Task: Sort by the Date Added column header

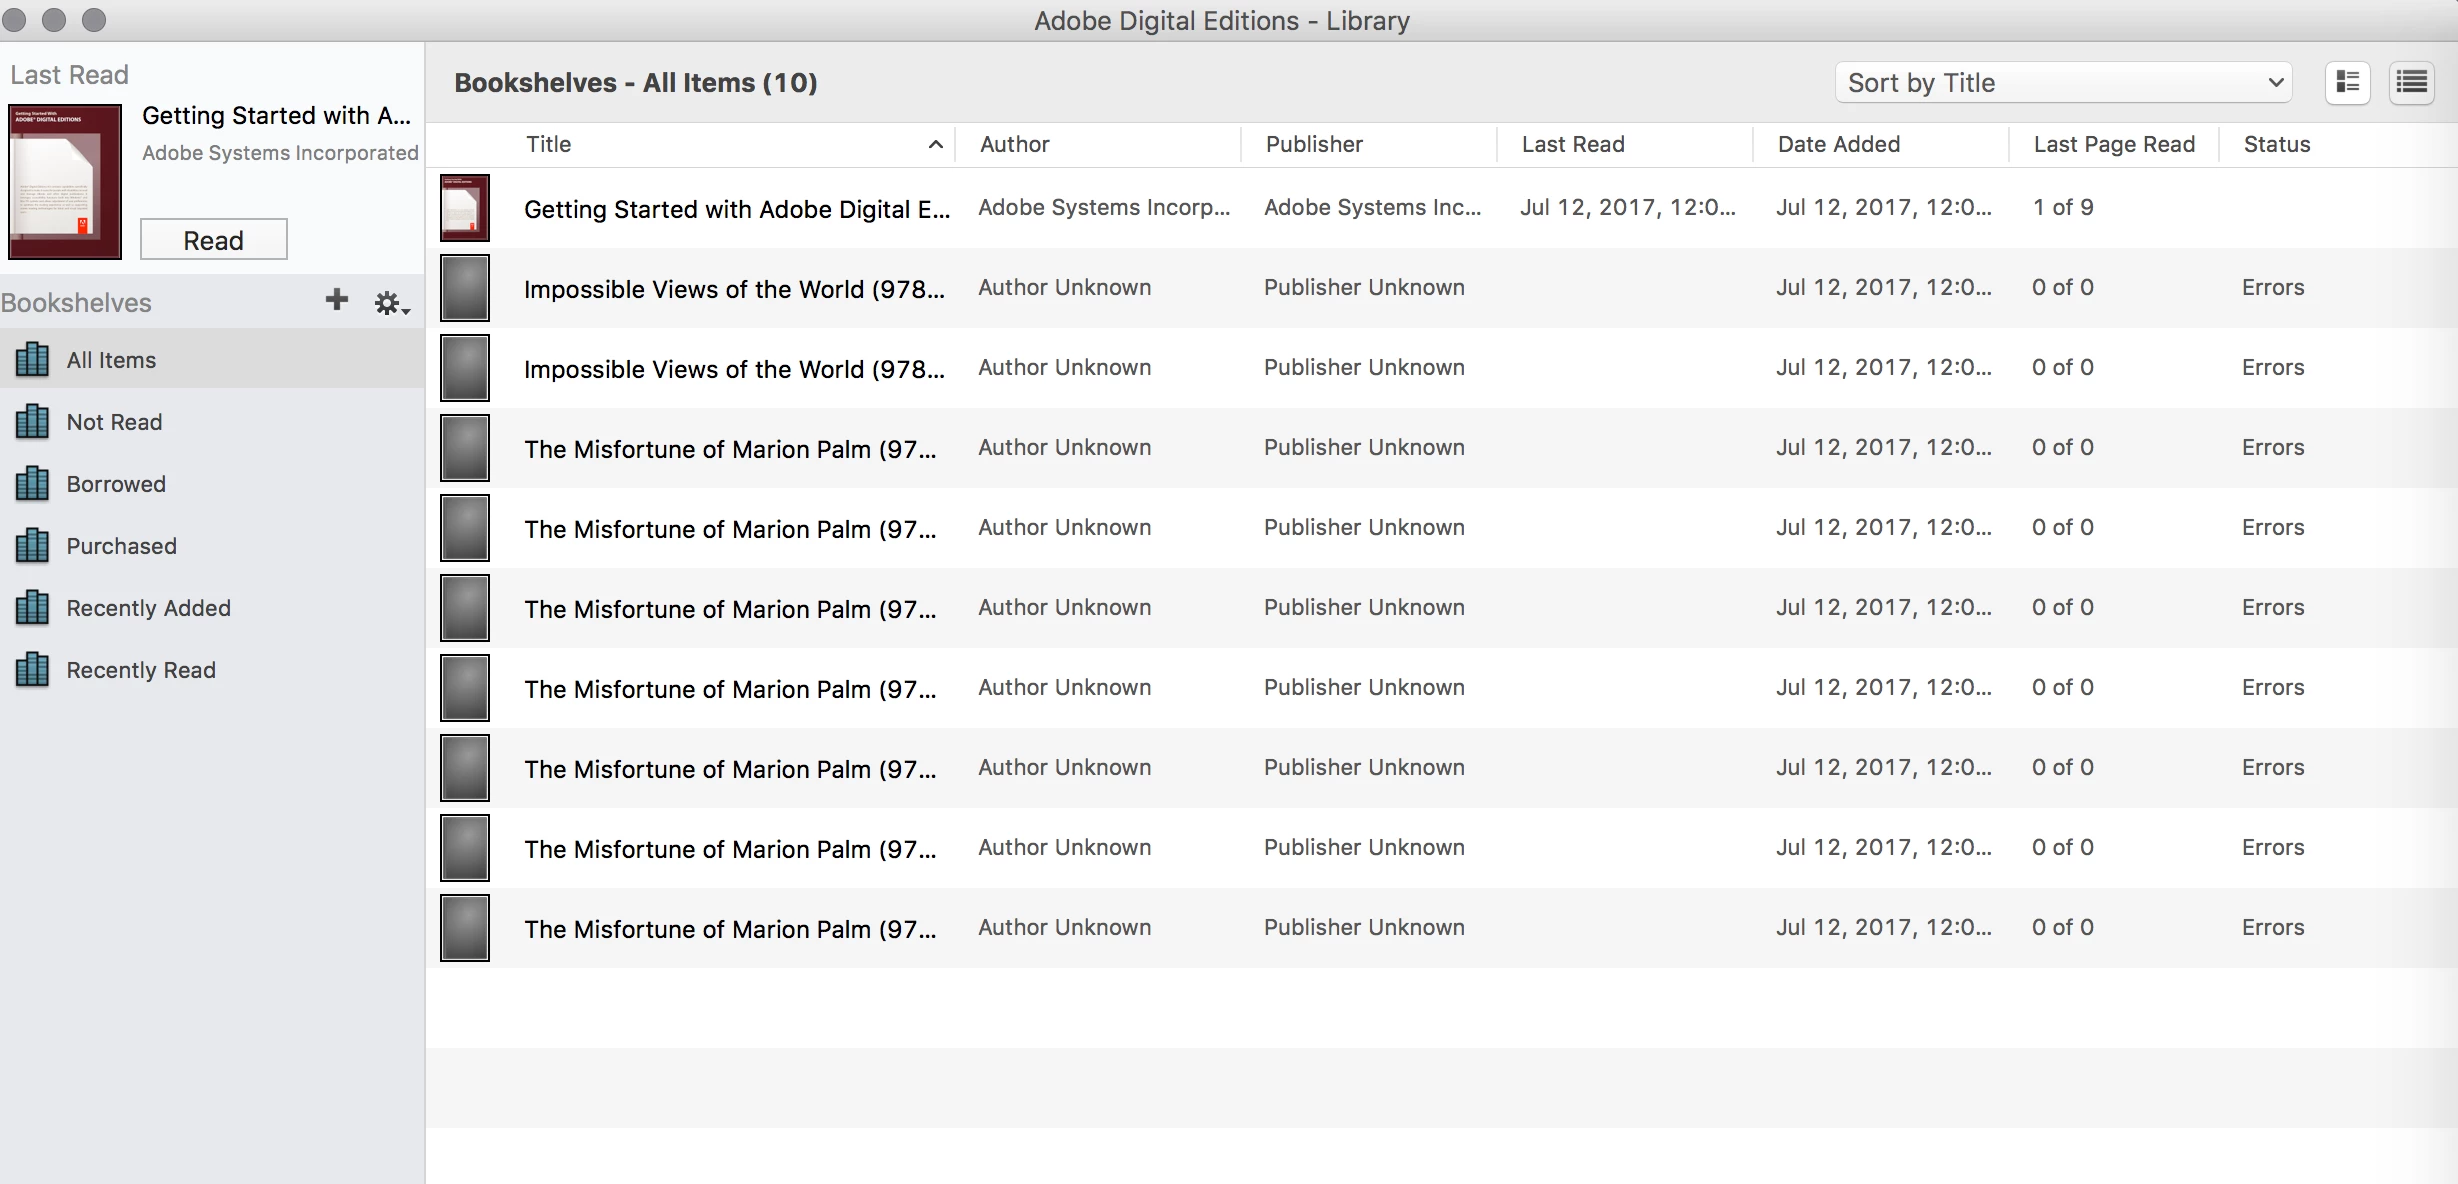Action: 1838,145
